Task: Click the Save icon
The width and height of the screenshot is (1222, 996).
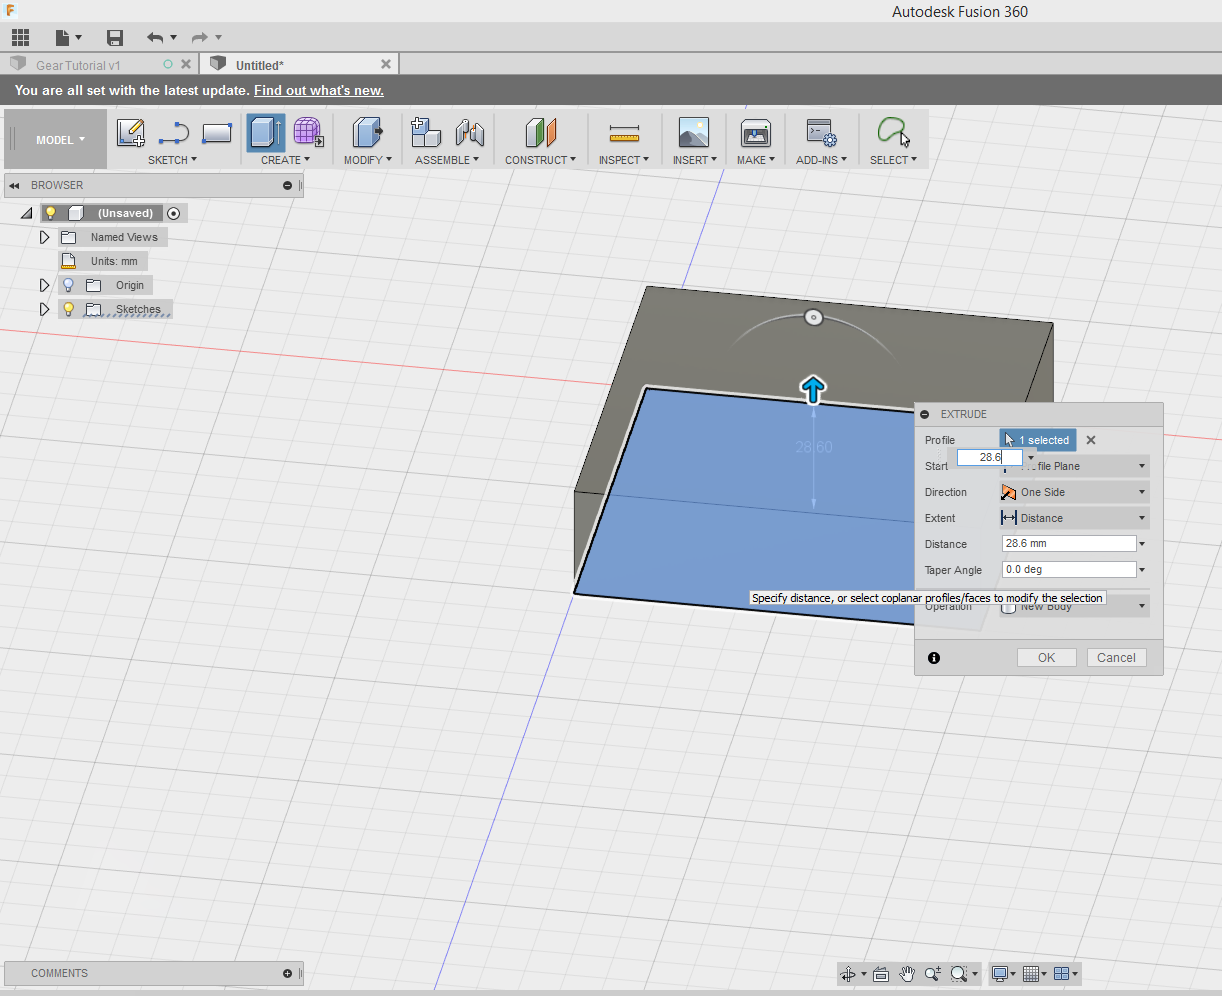Action: [x=115, y=38]
